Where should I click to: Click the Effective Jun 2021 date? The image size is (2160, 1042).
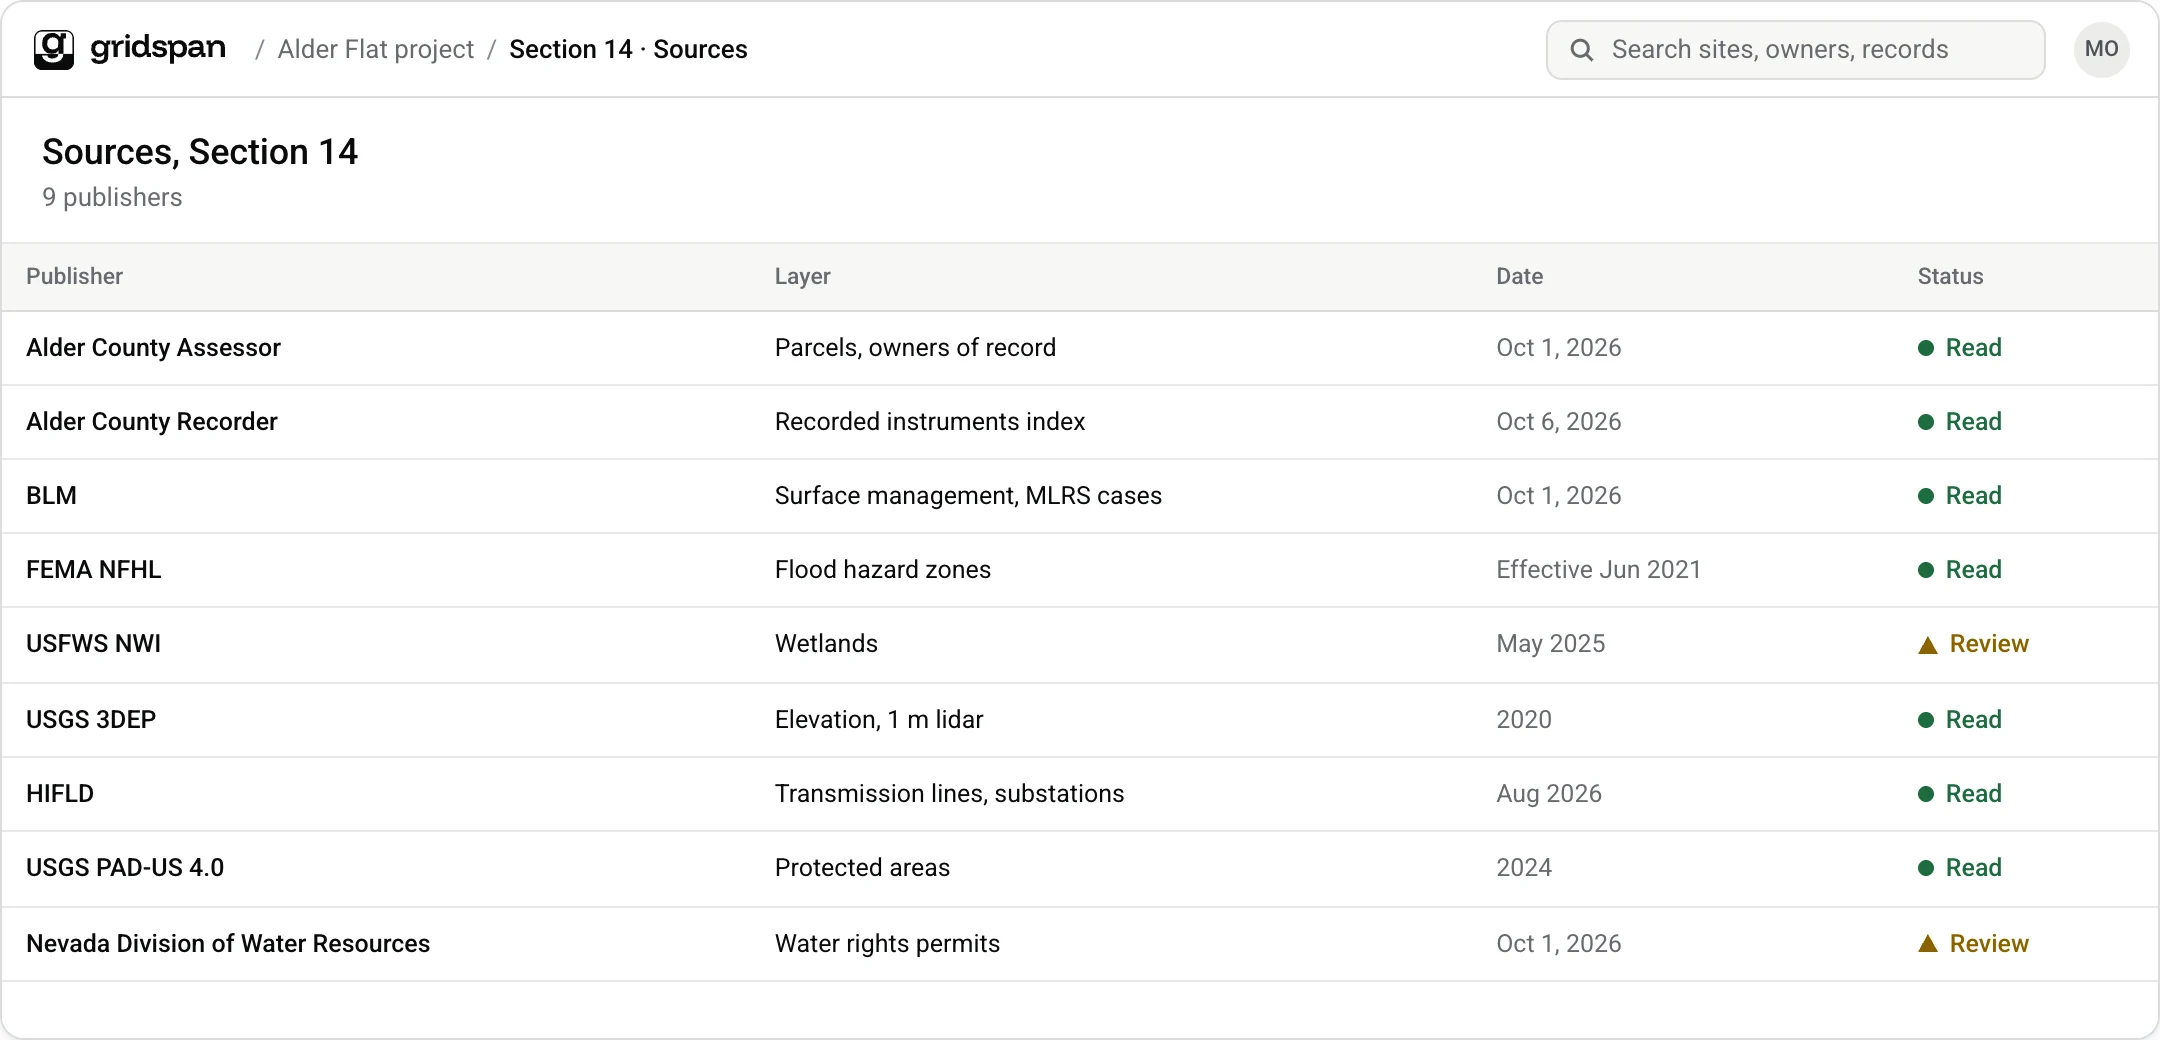(1598, 570)
